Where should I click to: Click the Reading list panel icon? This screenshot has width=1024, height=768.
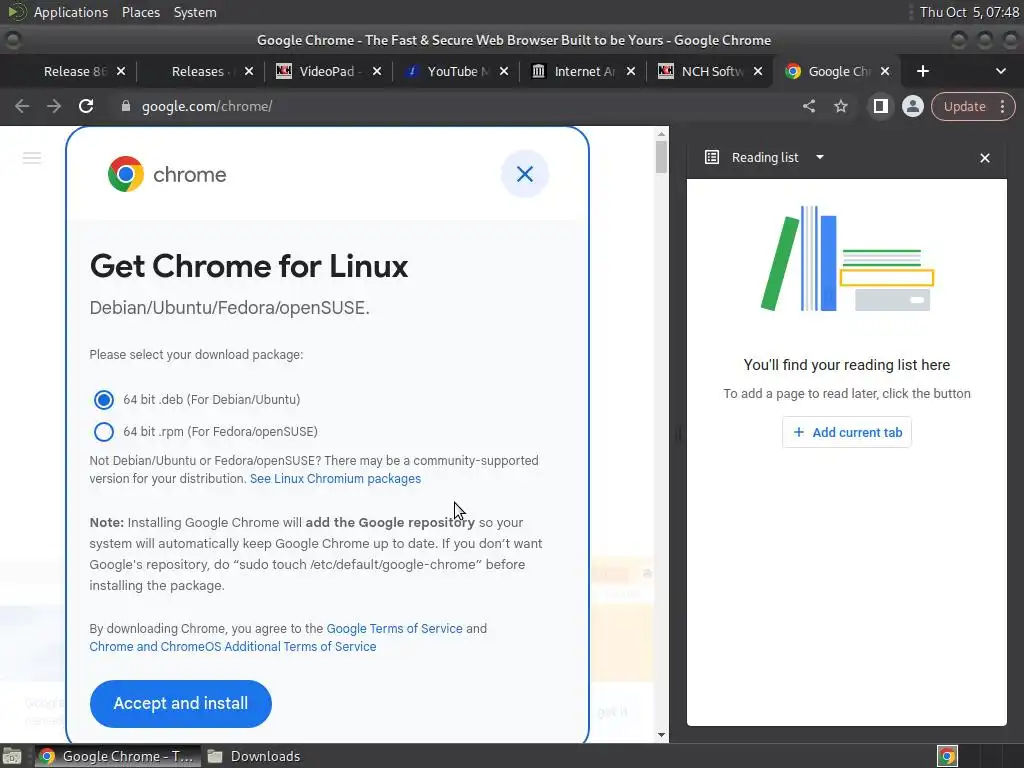(x=712, y=157)
